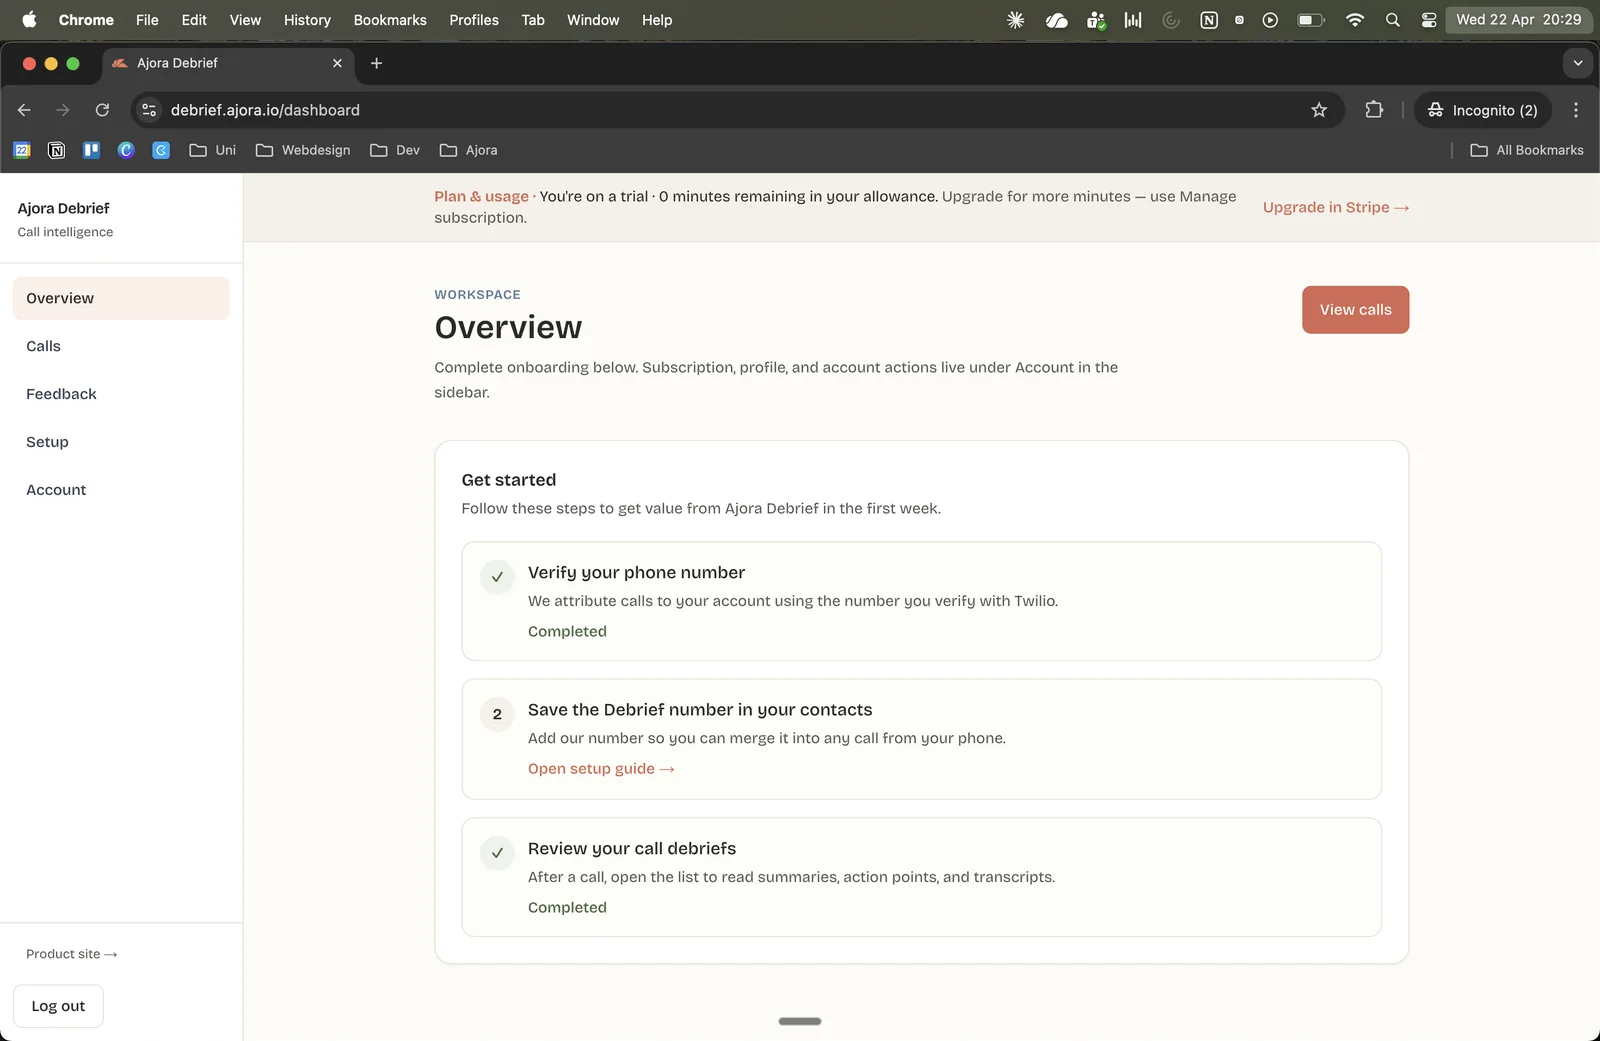Reload the current page
The image size is (1600, 1041).
click(x=102, y=110)
